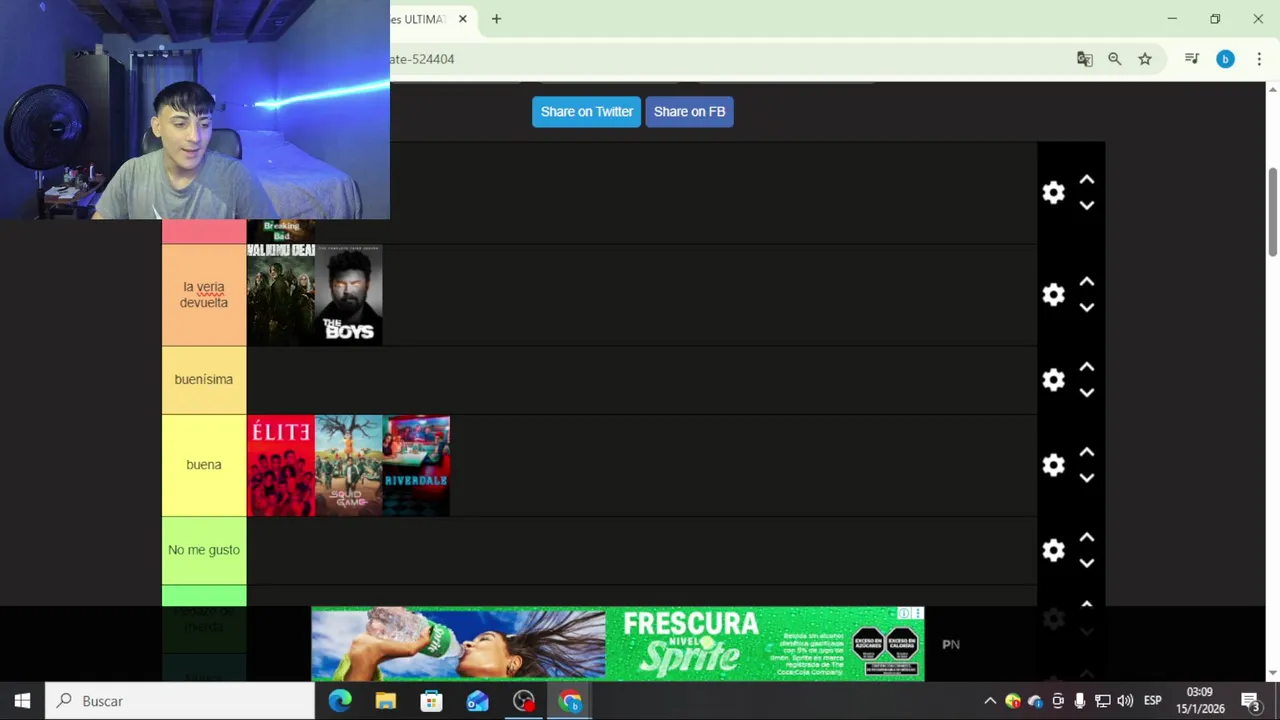Open network status tray icon
Image resolution: width=1280 pixels, height=720 pixels.
point(1102,701)
